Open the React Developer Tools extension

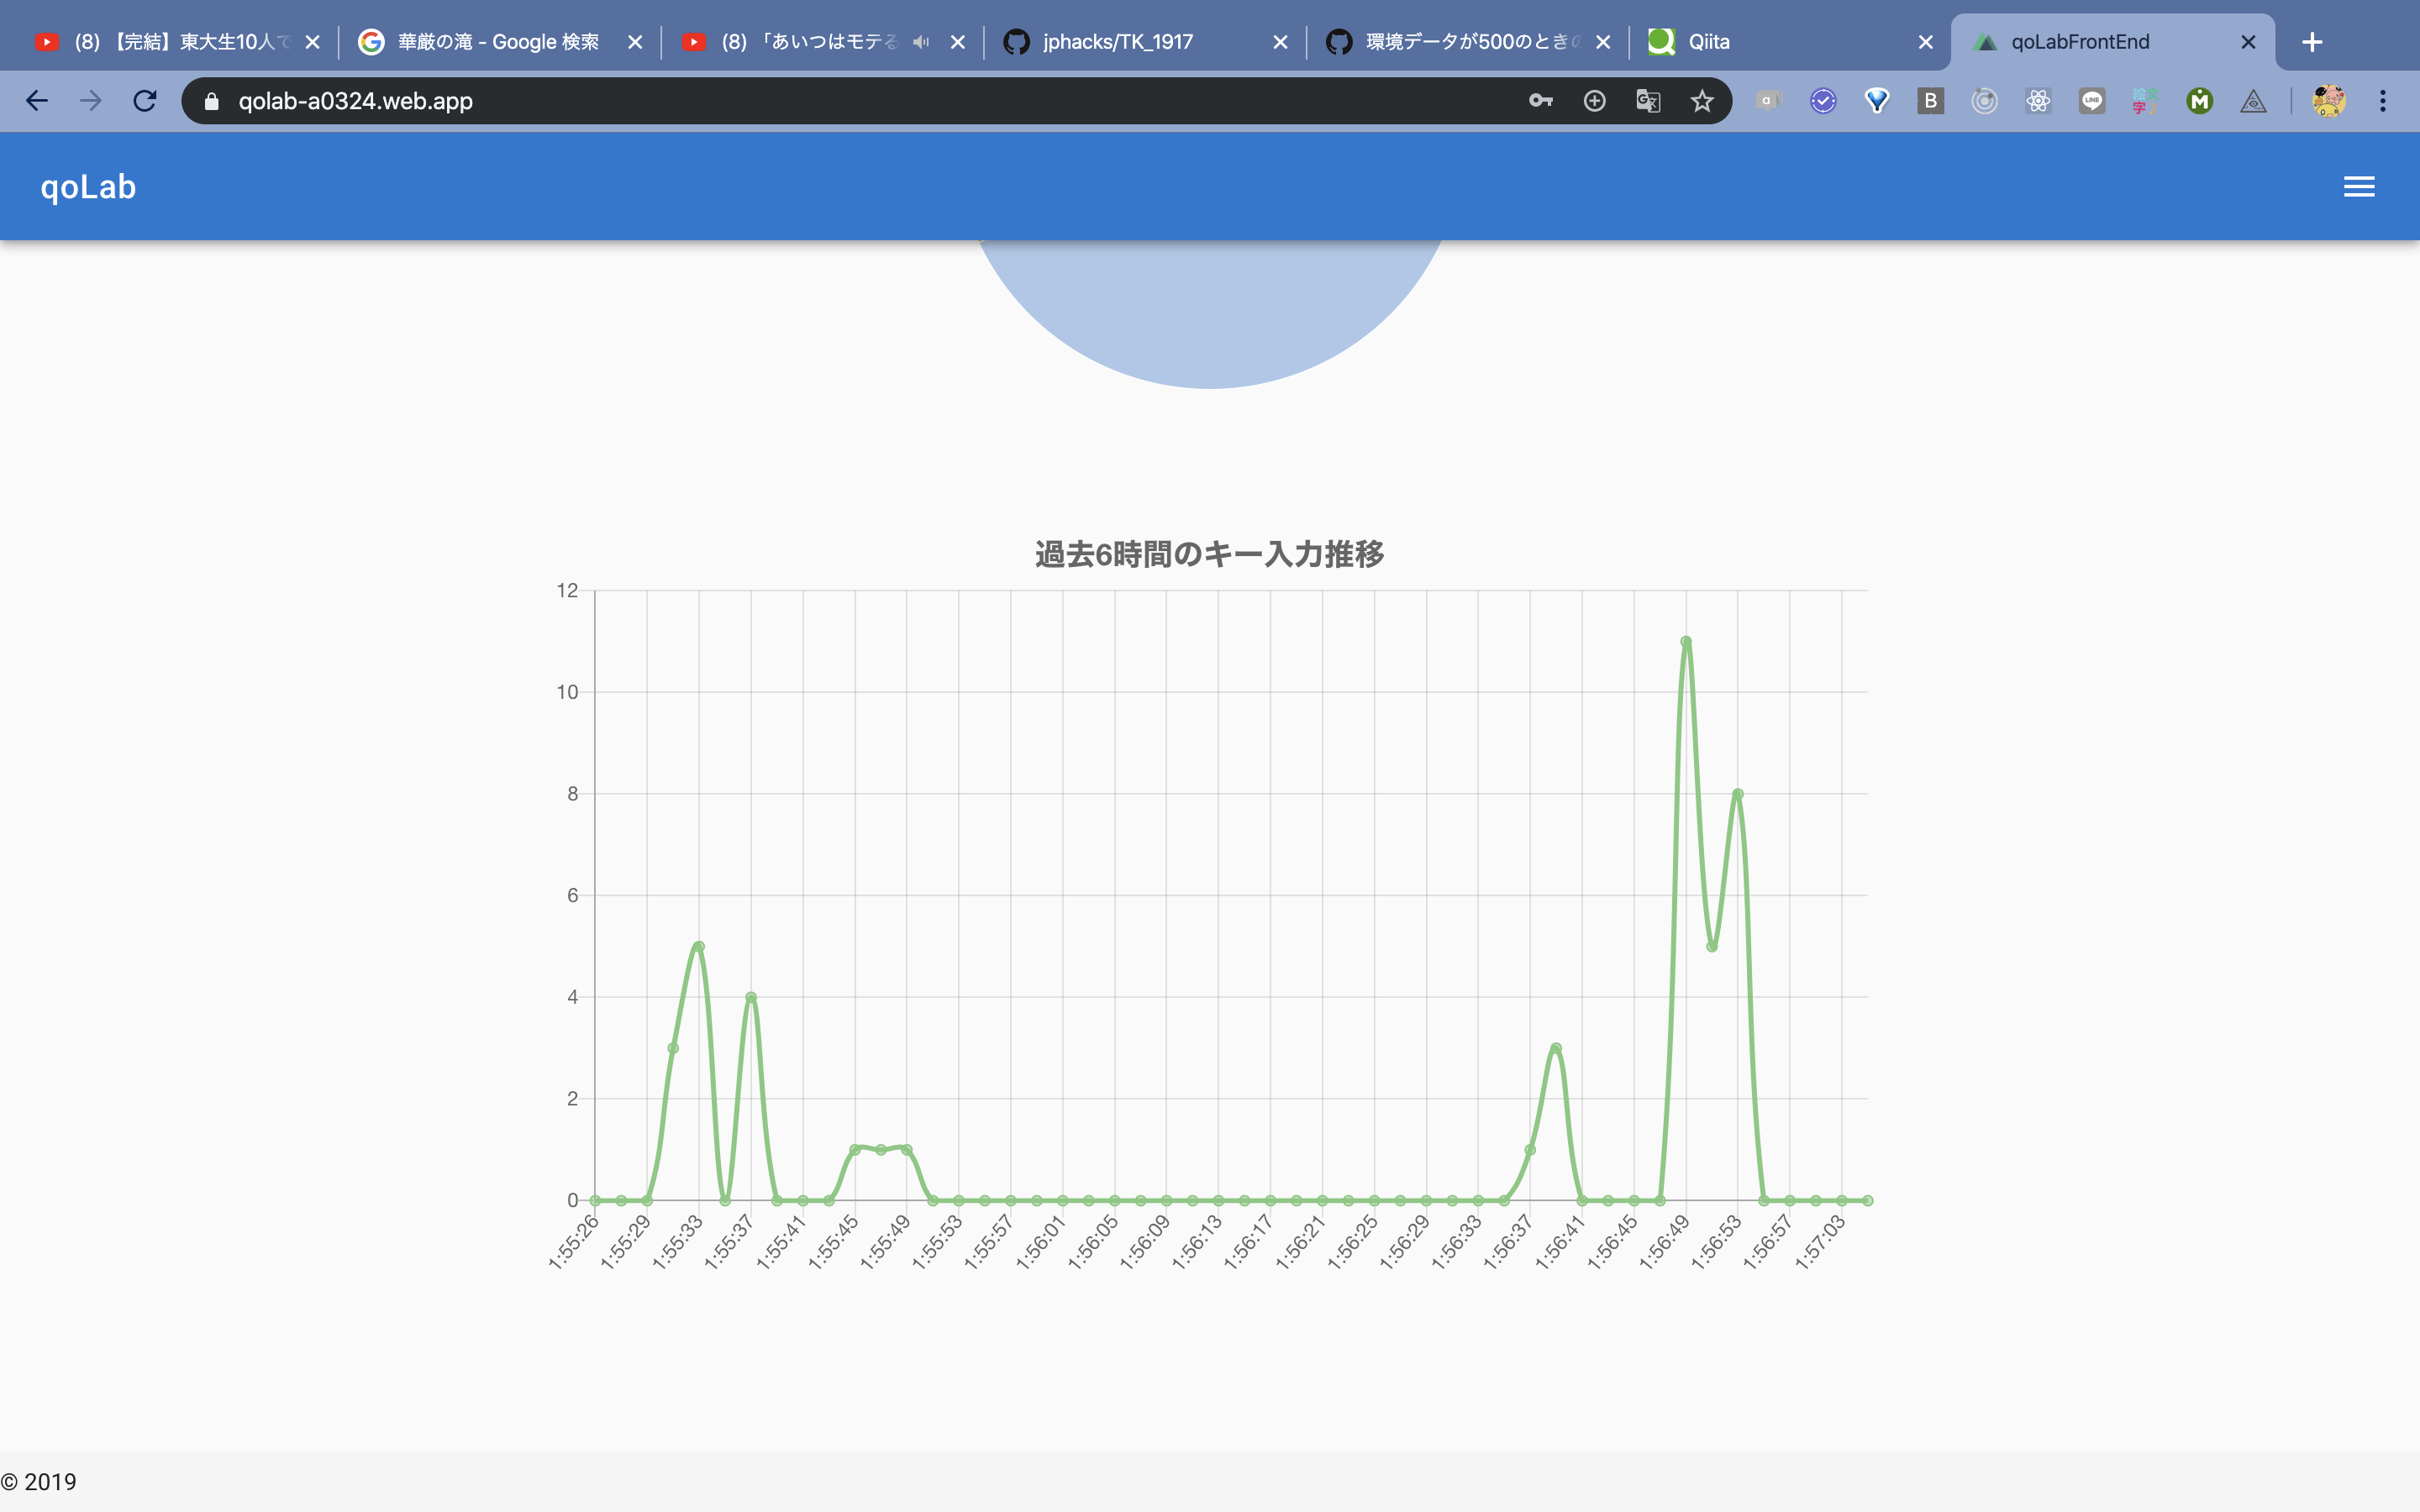pos(2038,100)
